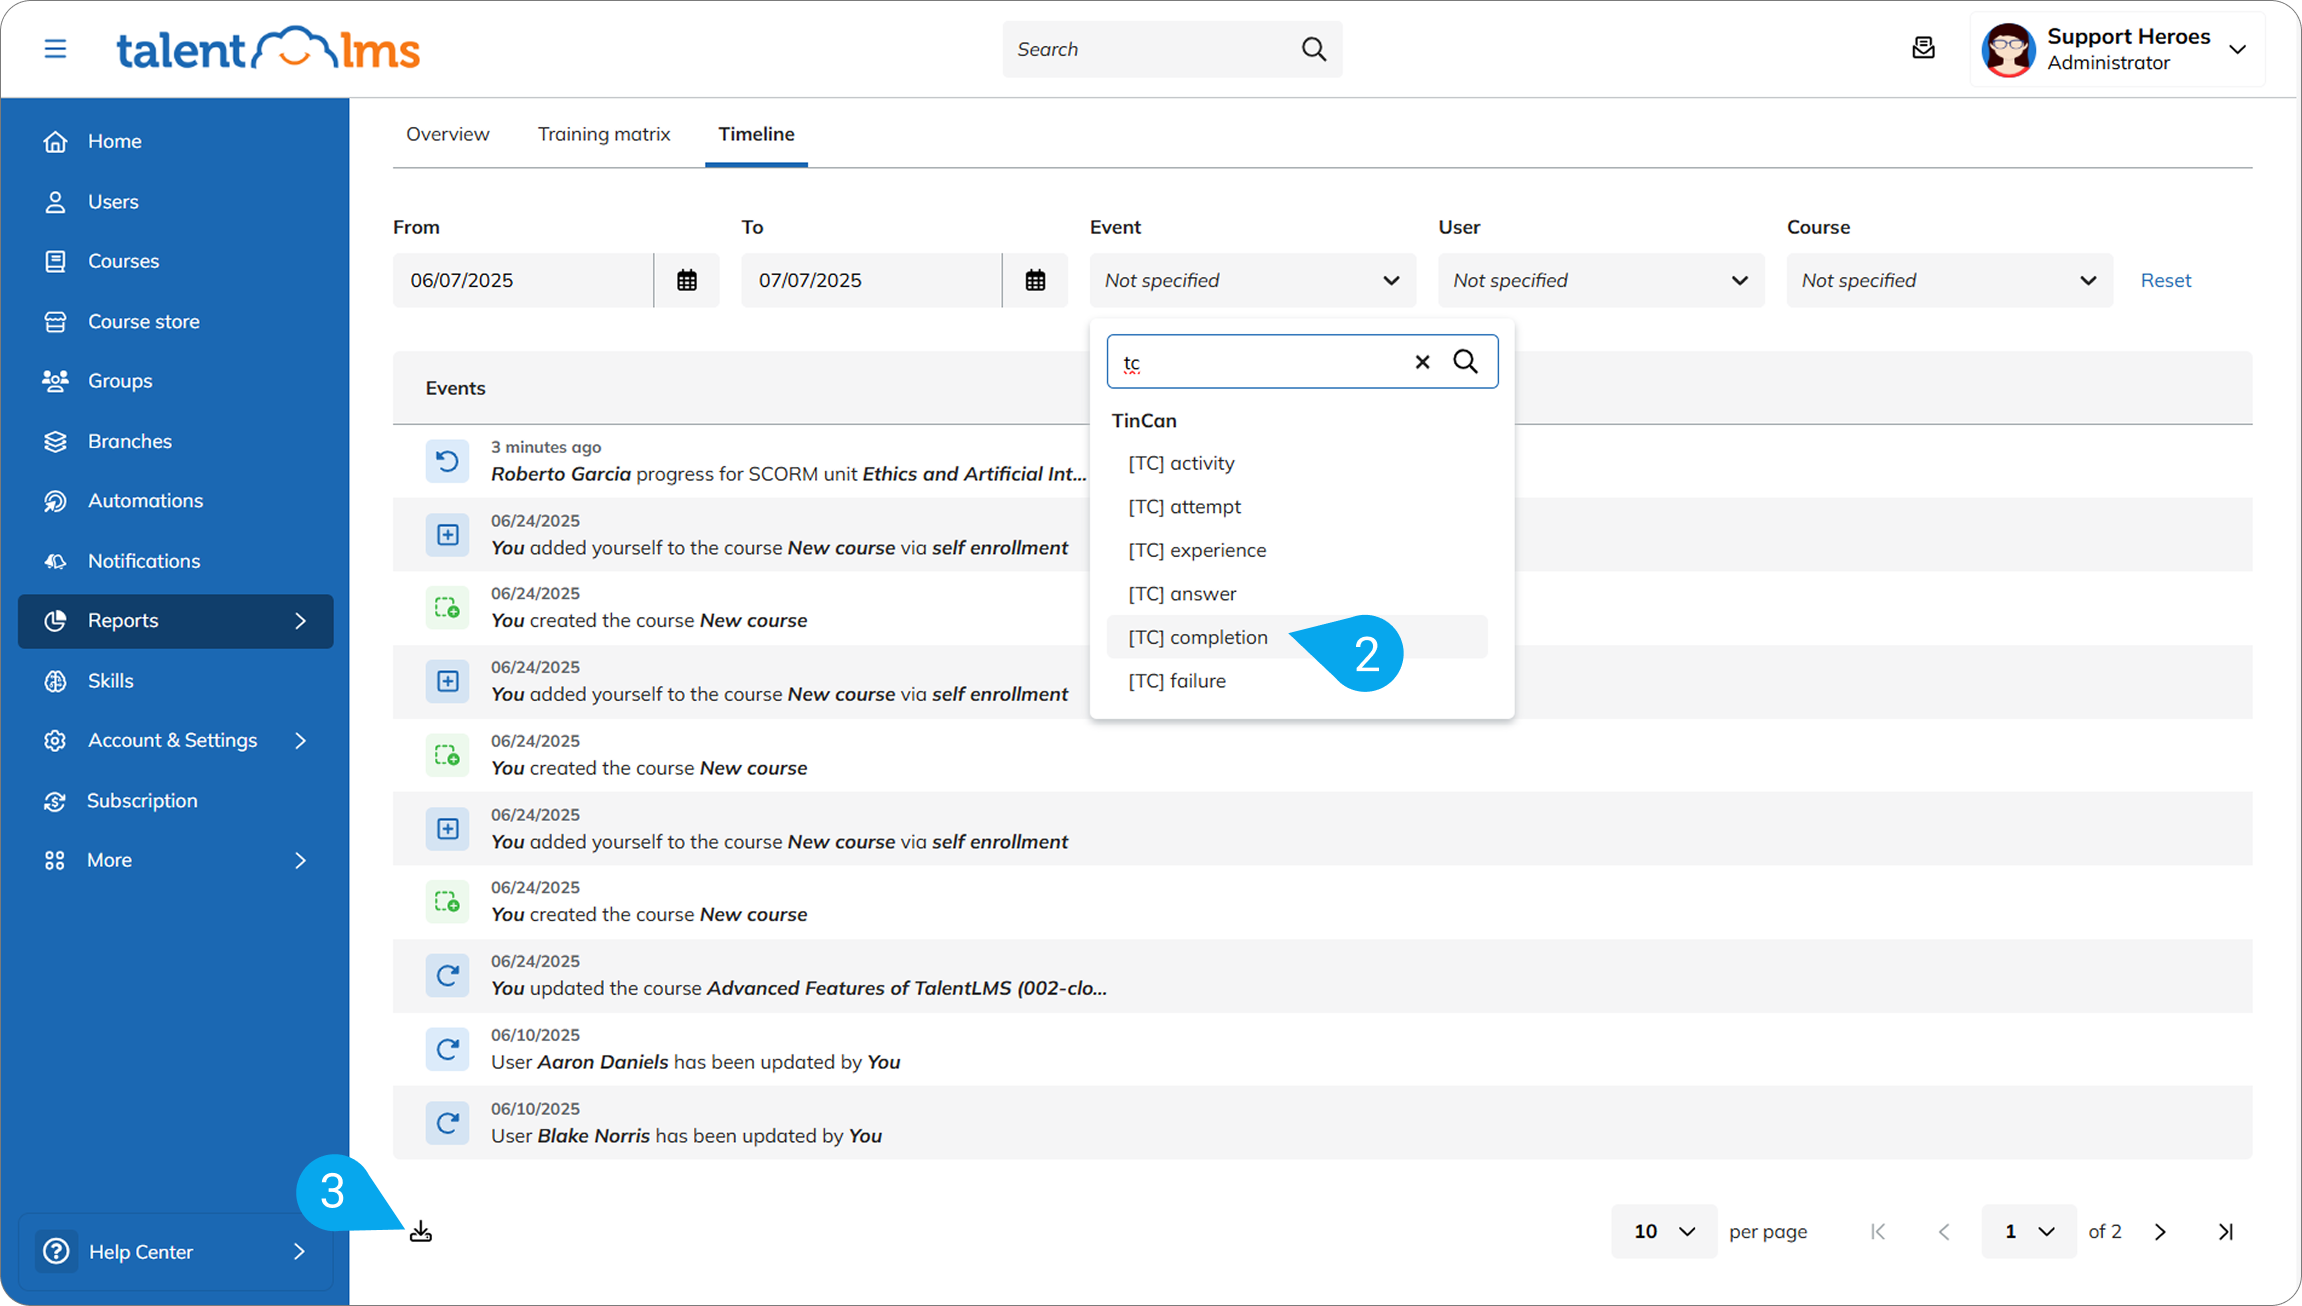
Task: Expand the Support Heroes account menu
Action: 2238,49
